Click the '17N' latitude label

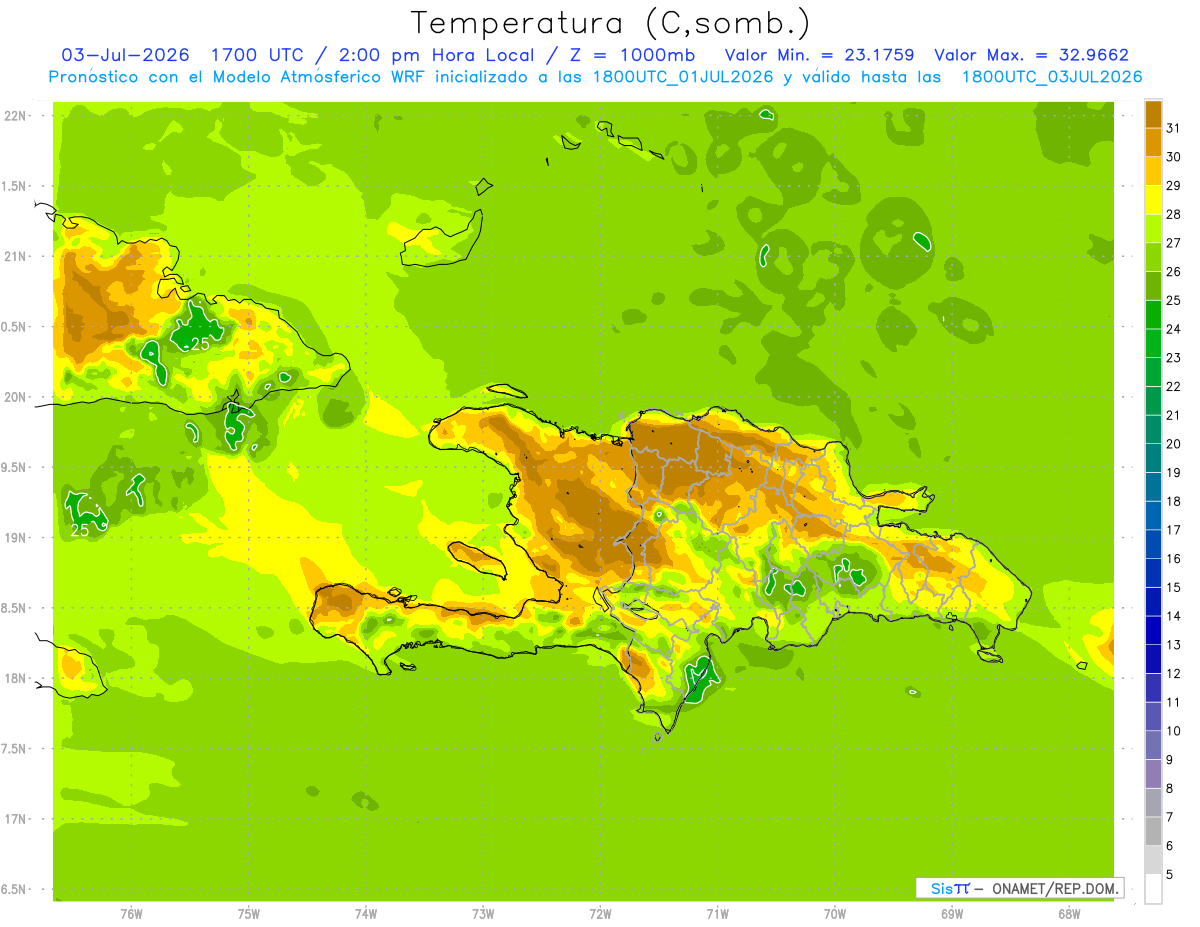(17, 819)
